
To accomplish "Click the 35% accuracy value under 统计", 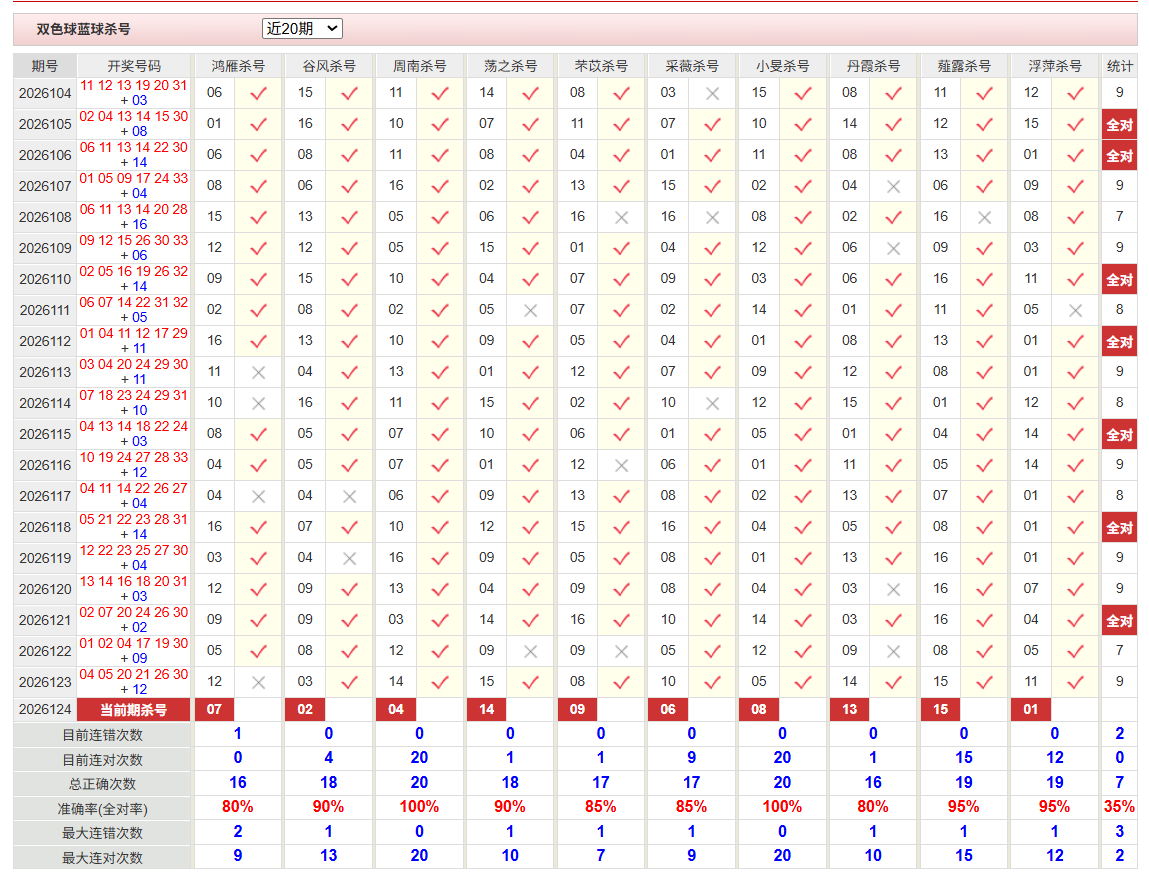I will (1119, 807).
